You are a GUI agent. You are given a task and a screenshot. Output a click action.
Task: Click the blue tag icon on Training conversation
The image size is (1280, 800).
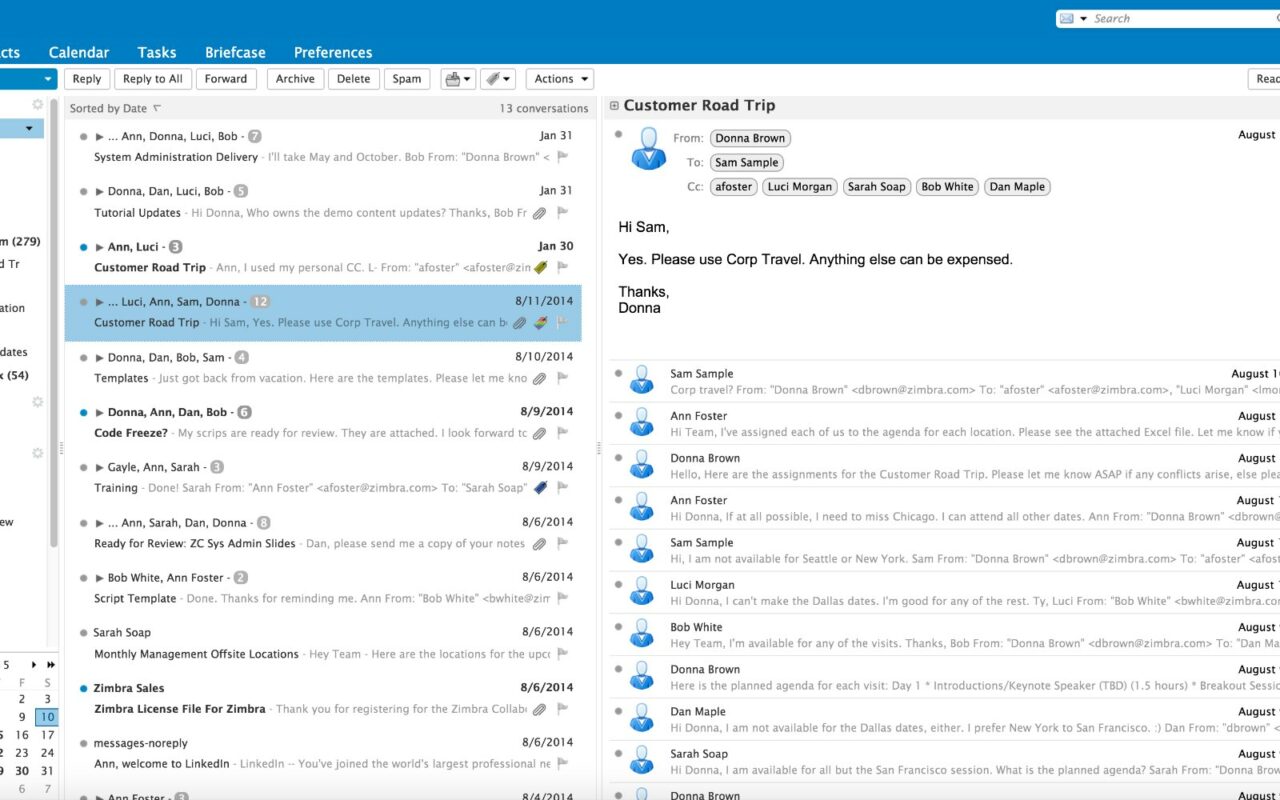[x=541, y=488]
